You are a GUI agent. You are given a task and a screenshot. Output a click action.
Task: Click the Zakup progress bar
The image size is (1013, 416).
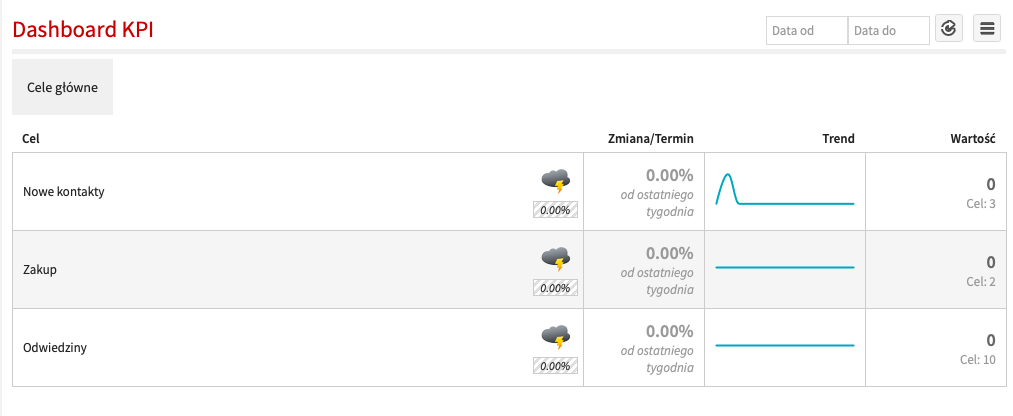pos(555,288)
